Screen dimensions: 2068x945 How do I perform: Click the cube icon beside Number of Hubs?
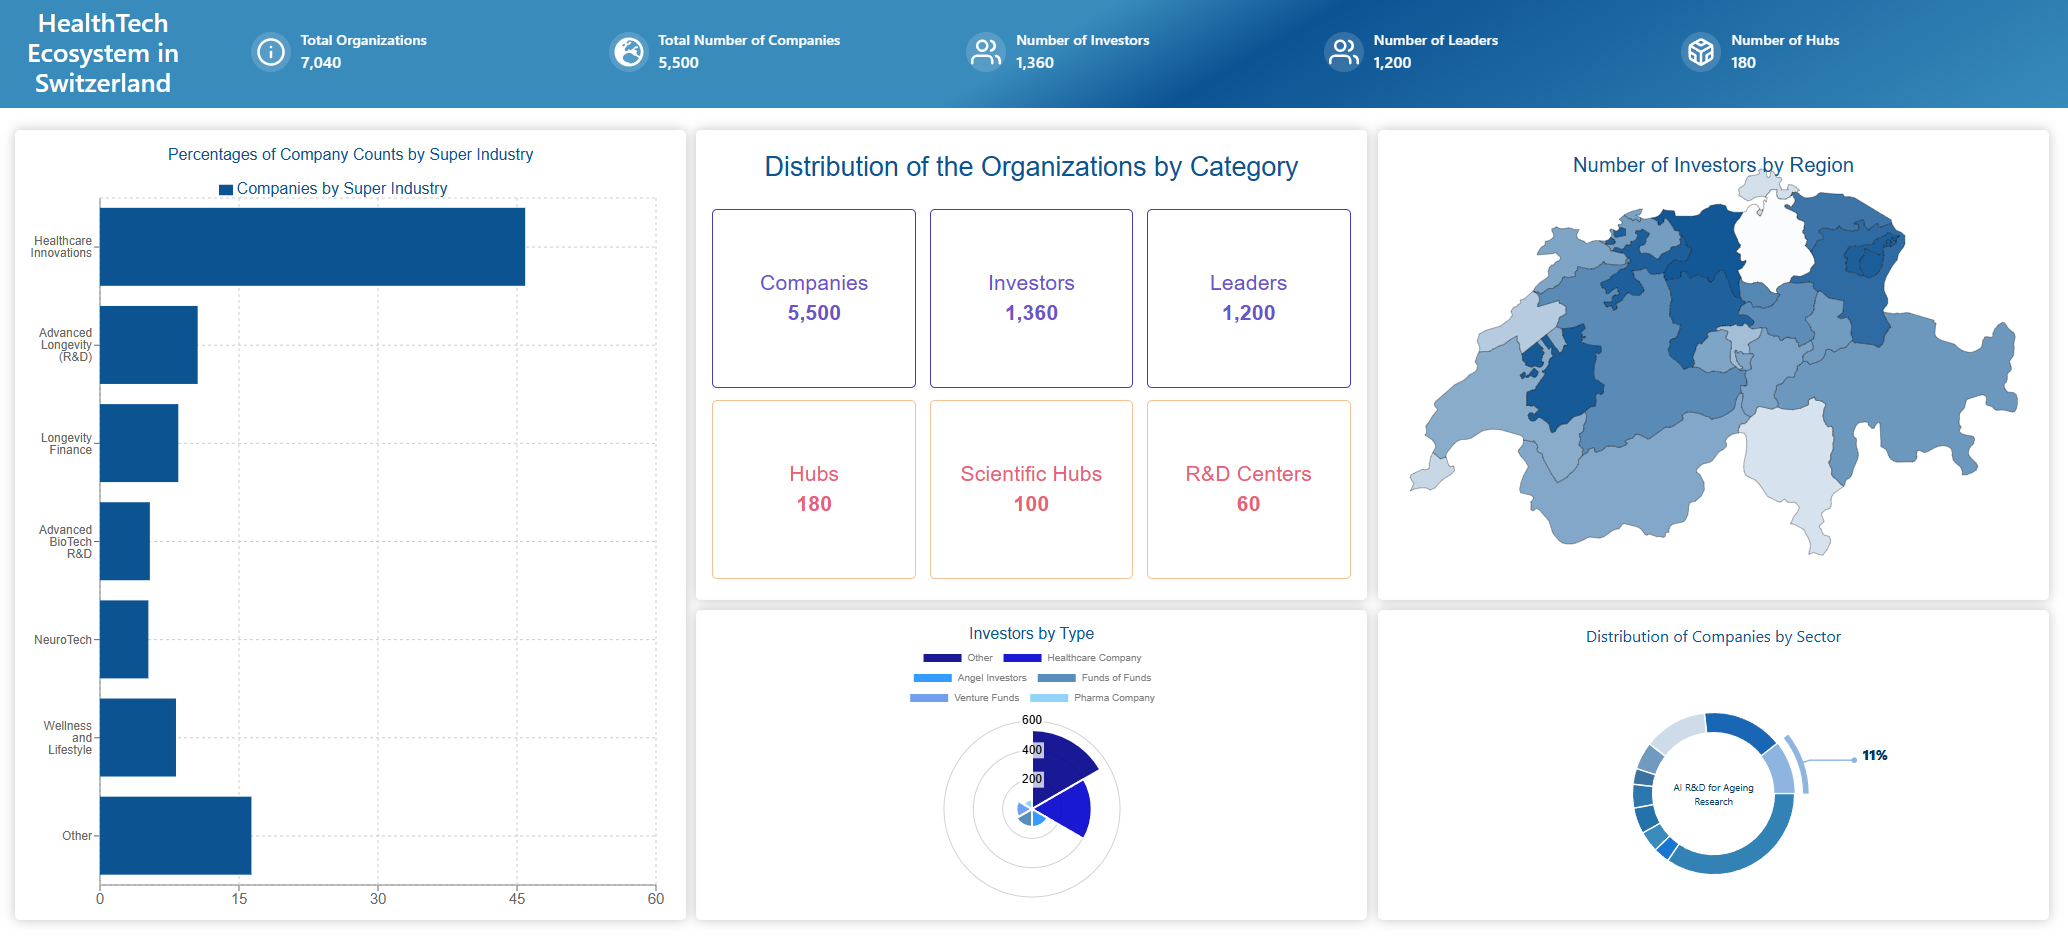pyautogui.click(x=1700, y=52)
